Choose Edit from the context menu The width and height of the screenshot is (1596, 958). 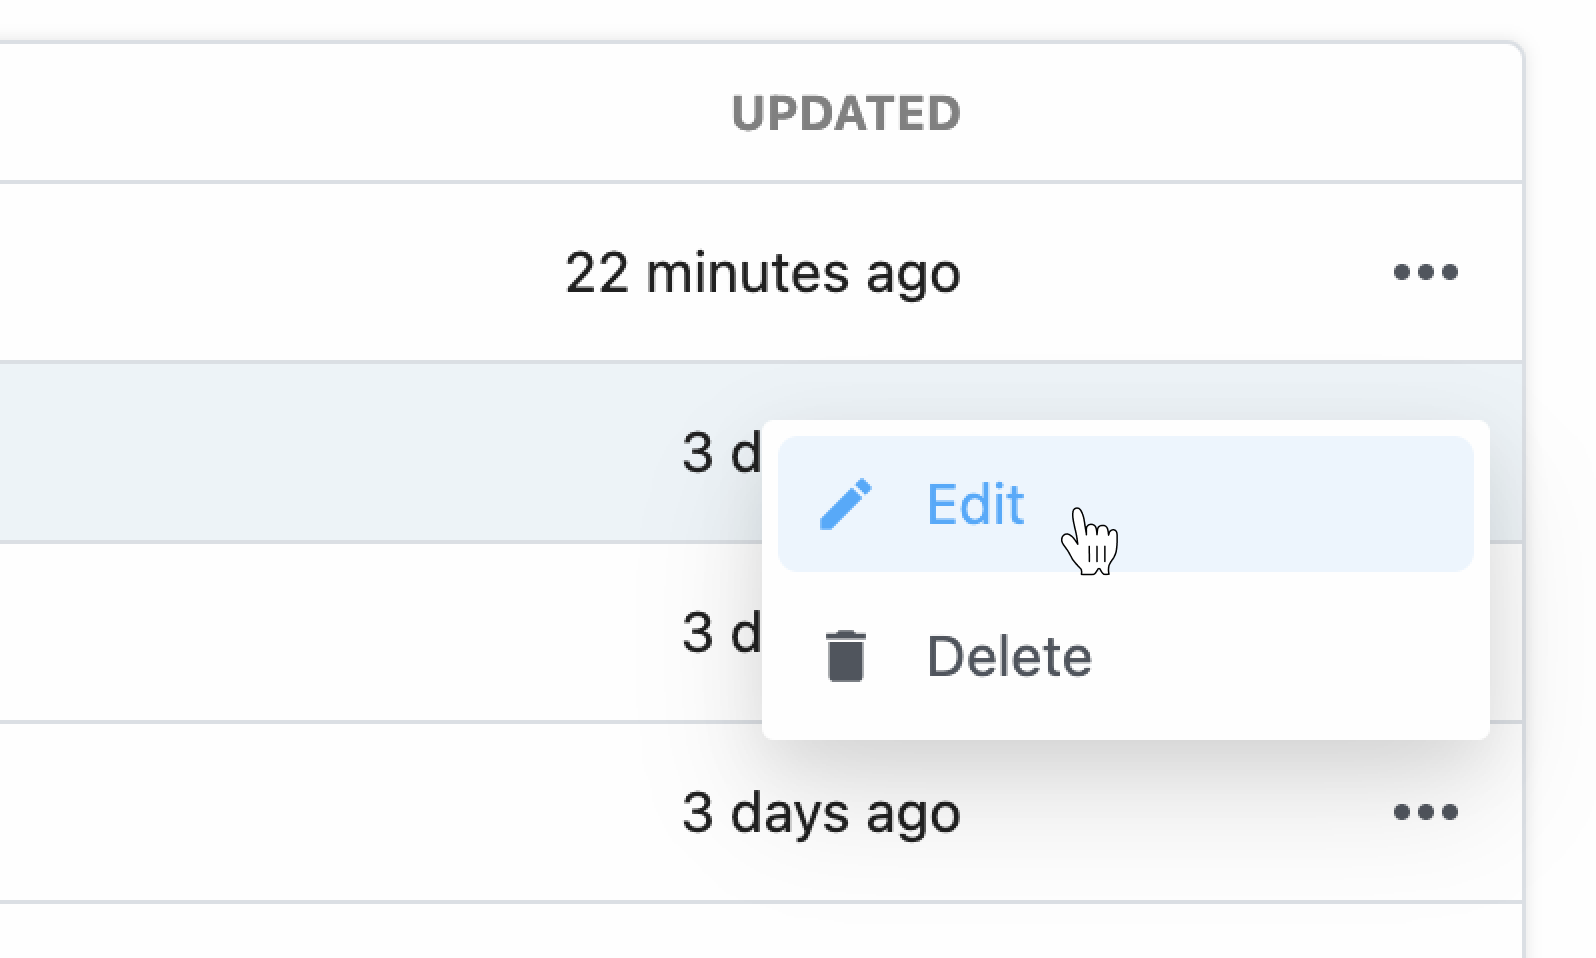[1126, 504]
